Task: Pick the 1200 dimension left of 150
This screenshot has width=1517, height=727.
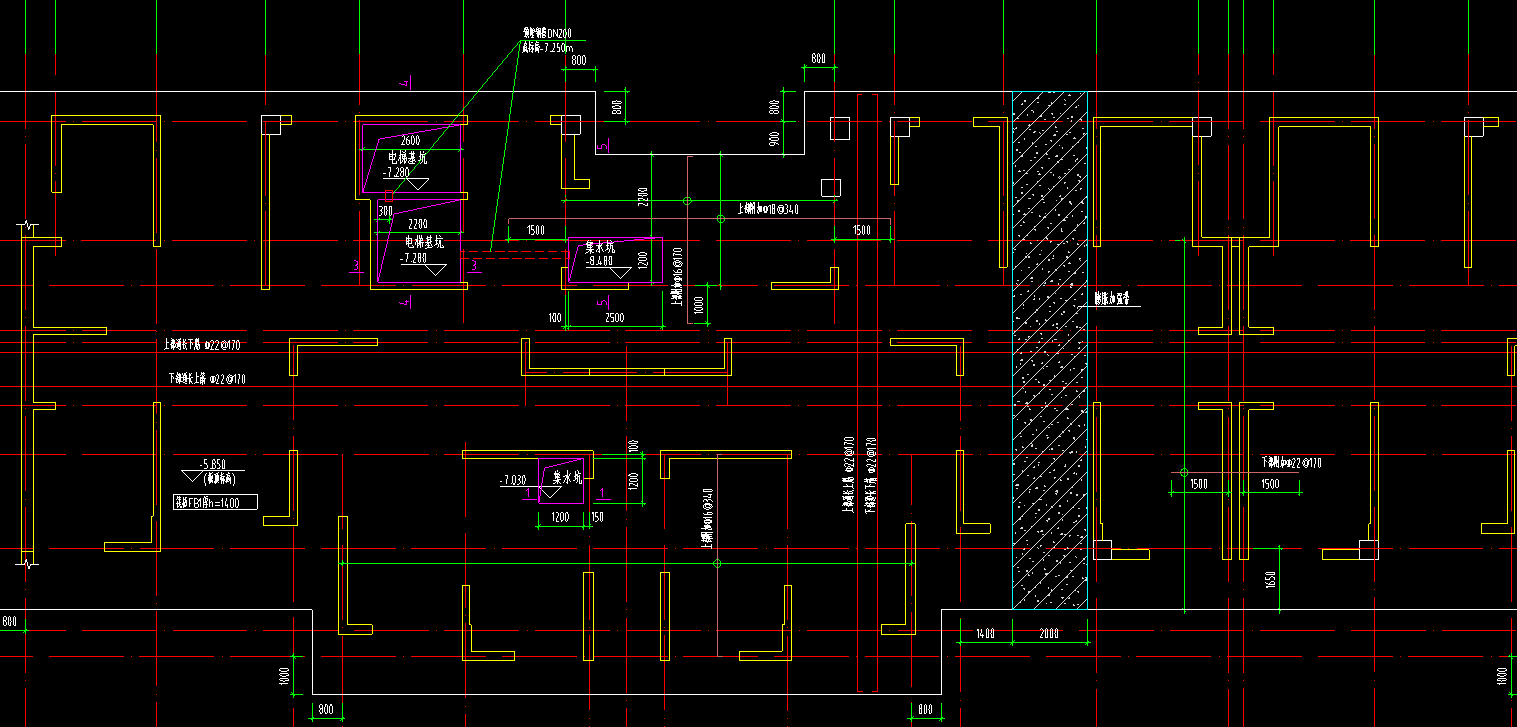Action: pyautogui.click(x=560, y=518)
